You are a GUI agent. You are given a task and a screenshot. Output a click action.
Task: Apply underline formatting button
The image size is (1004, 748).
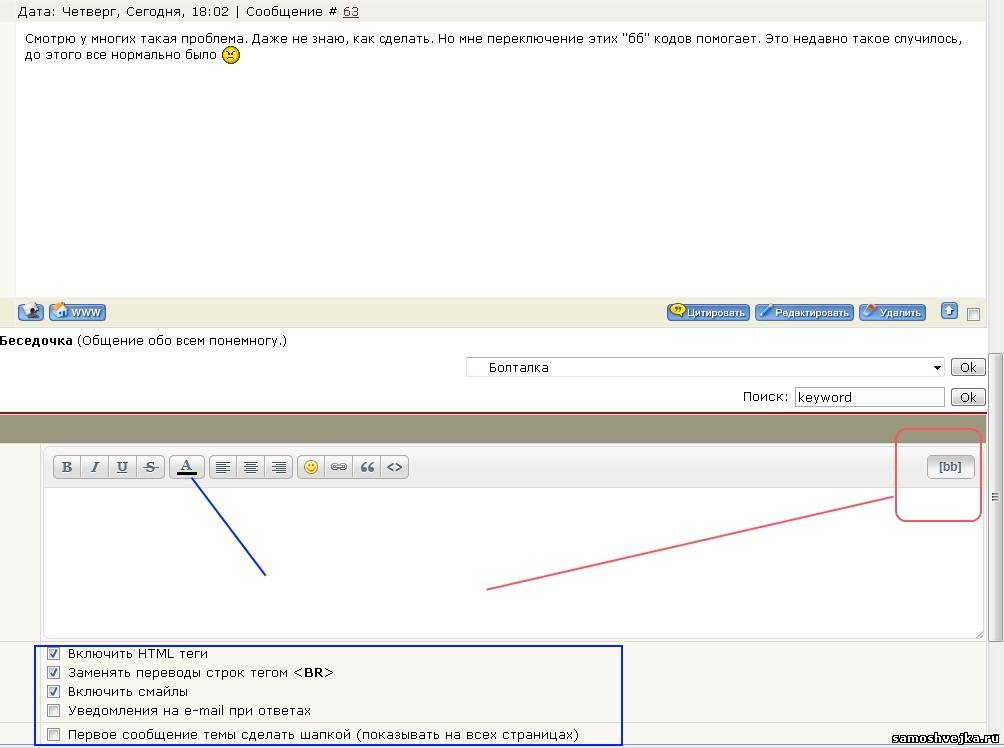[122, 467]
